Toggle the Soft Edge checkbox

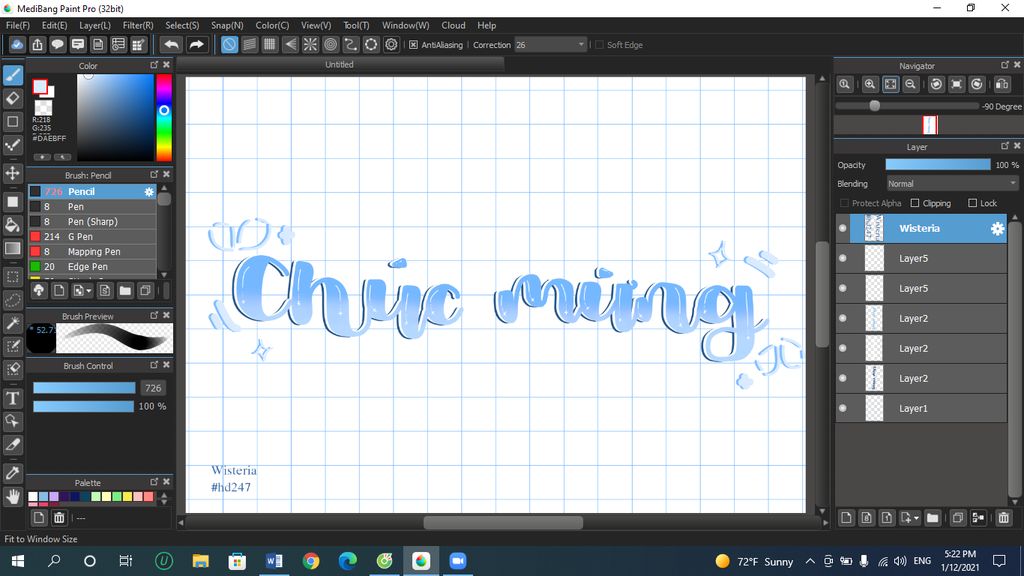click(x=599, y=45)
